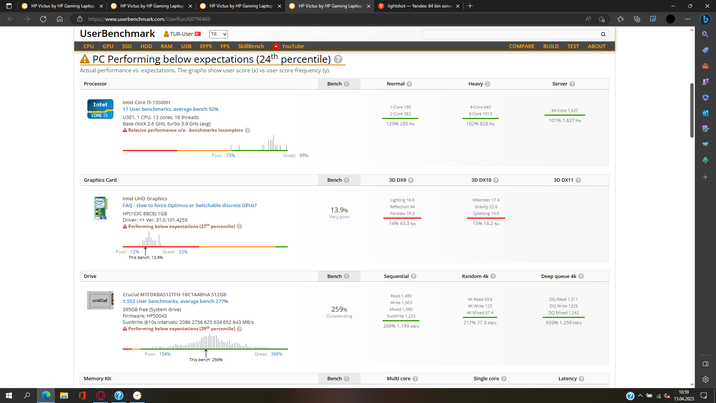Click the Intel Core i5 processor logo
Image resolution: width=716 pixels, height=403 pixels.
click(x=100, y=109)
